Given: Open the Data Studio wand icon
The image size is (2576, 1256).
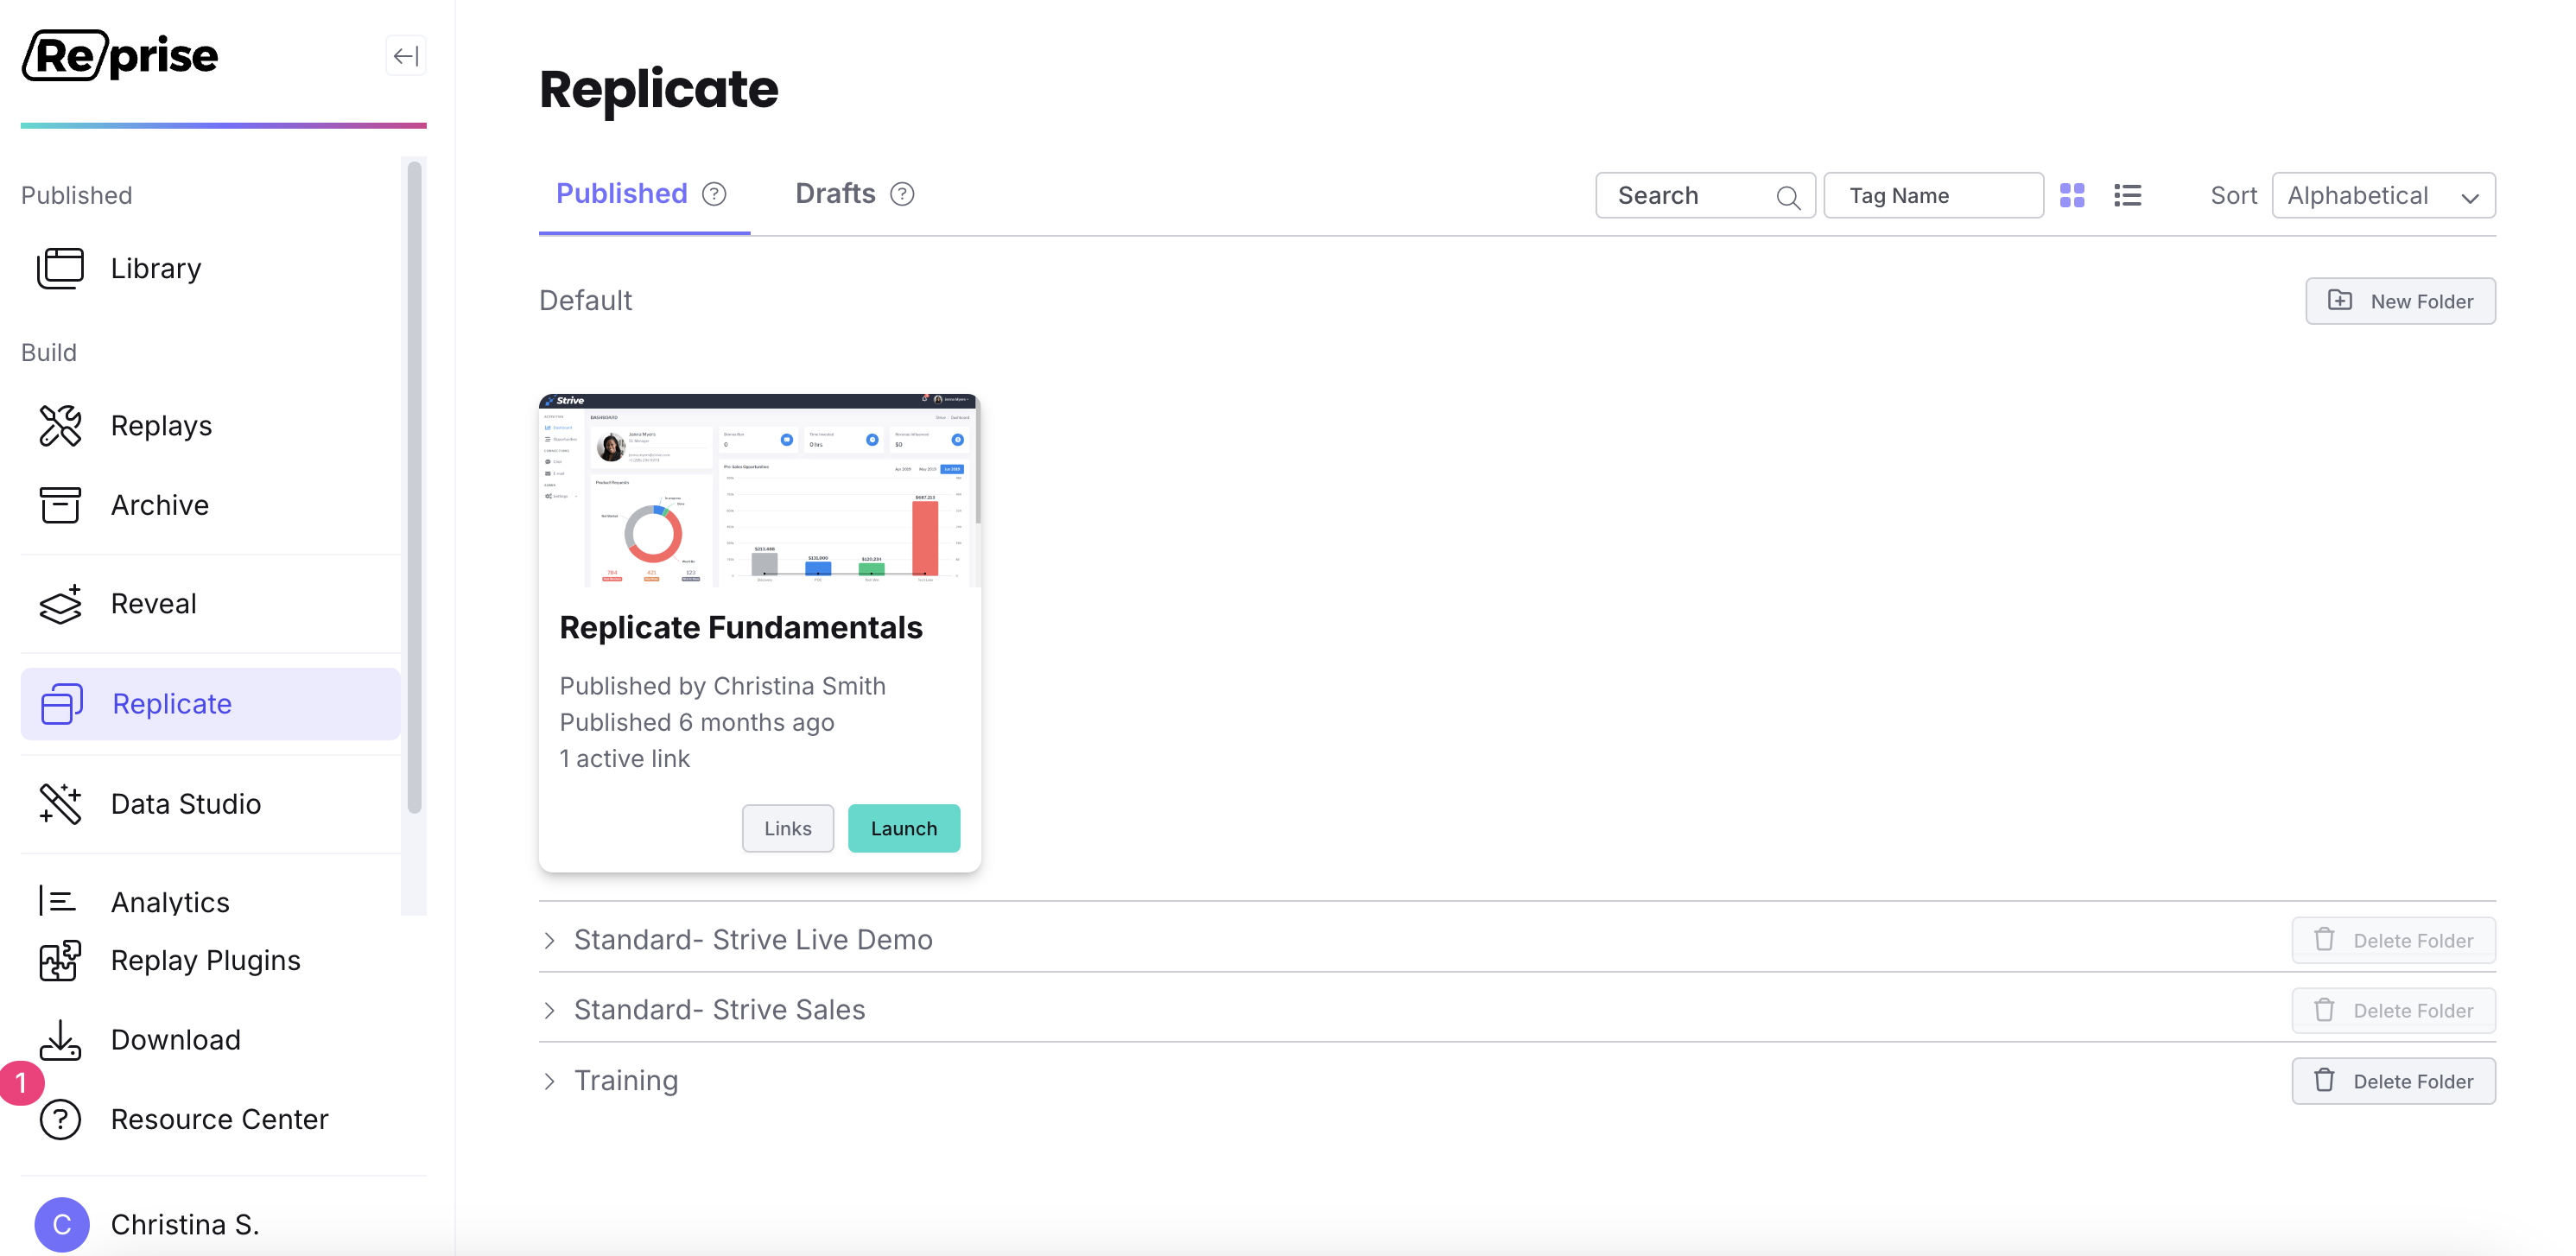Looking at the screenshot, I should [60, 803].
